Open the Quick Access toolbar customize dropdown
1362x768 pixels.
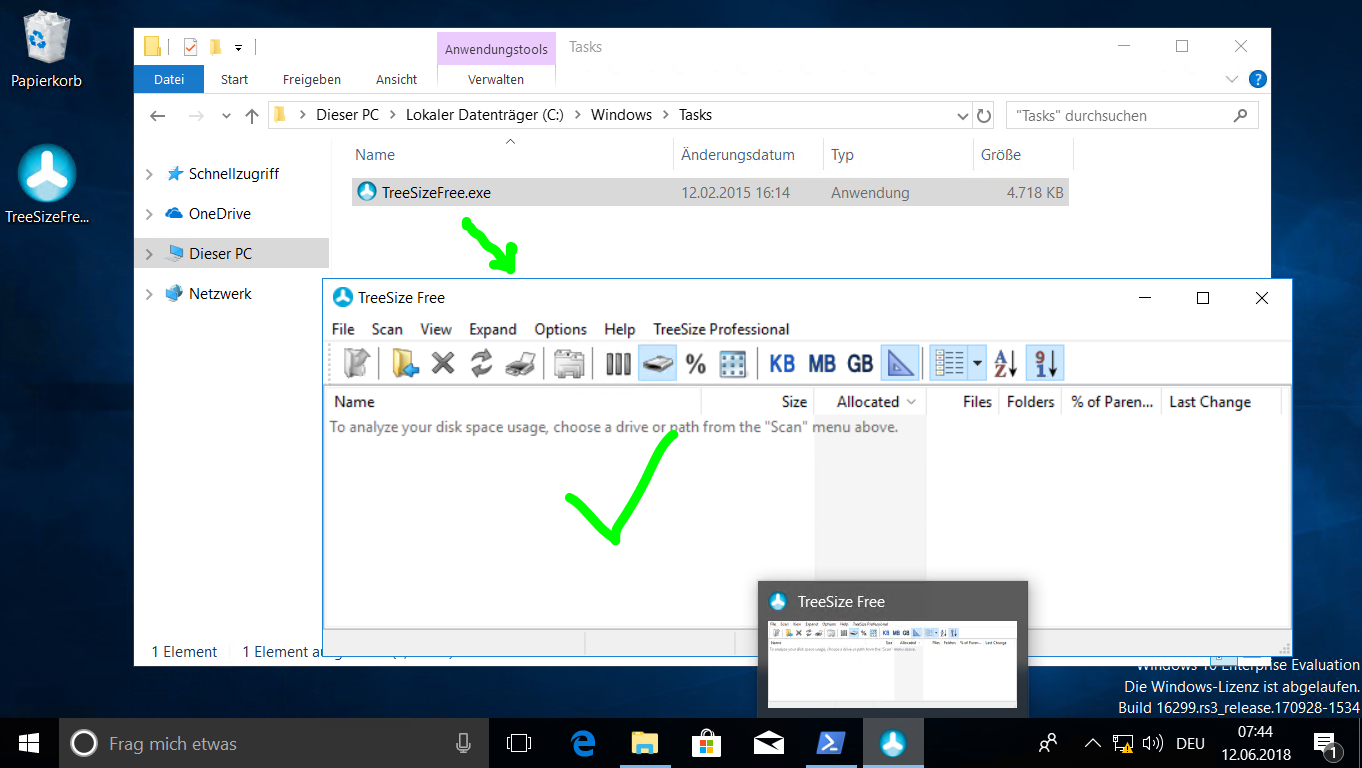(x=238, y=47)
